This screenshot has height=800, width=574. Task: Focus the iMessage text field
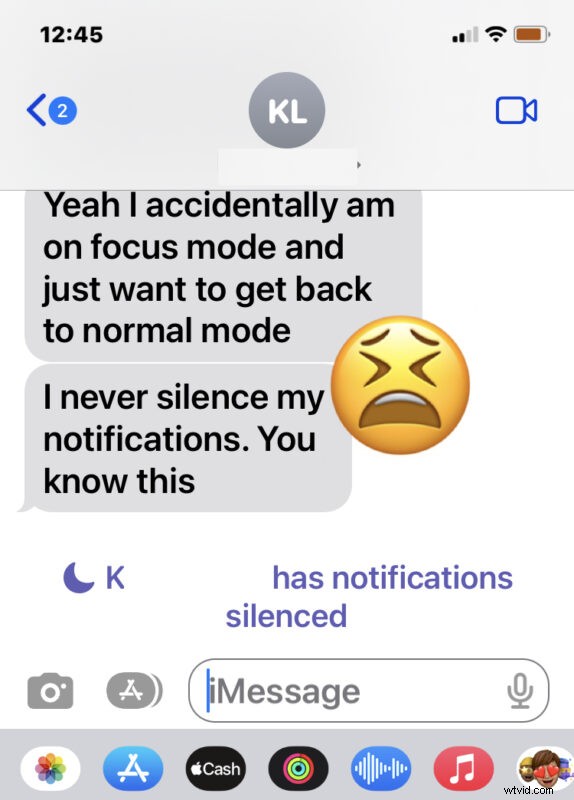coord(368,690)
